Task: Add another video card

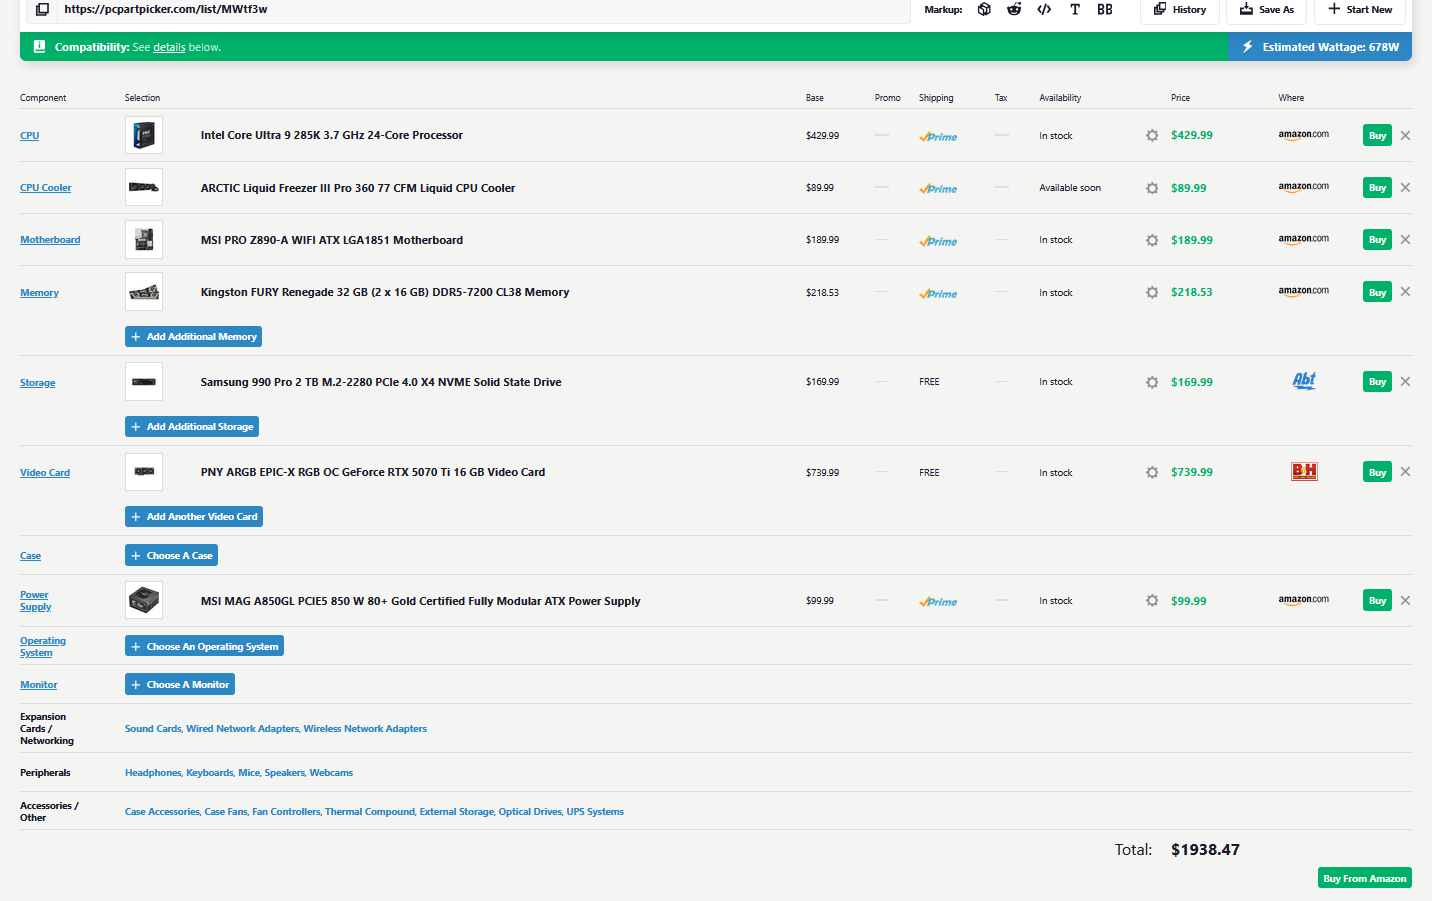Action: click(194, 517)
